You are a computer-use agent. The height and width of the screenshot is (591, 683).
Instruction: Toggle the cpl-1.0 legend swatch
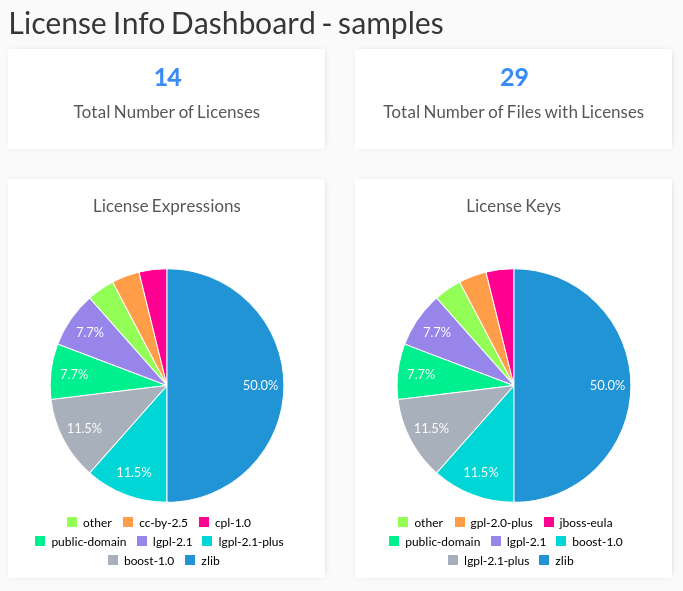(x=204, y=522)
